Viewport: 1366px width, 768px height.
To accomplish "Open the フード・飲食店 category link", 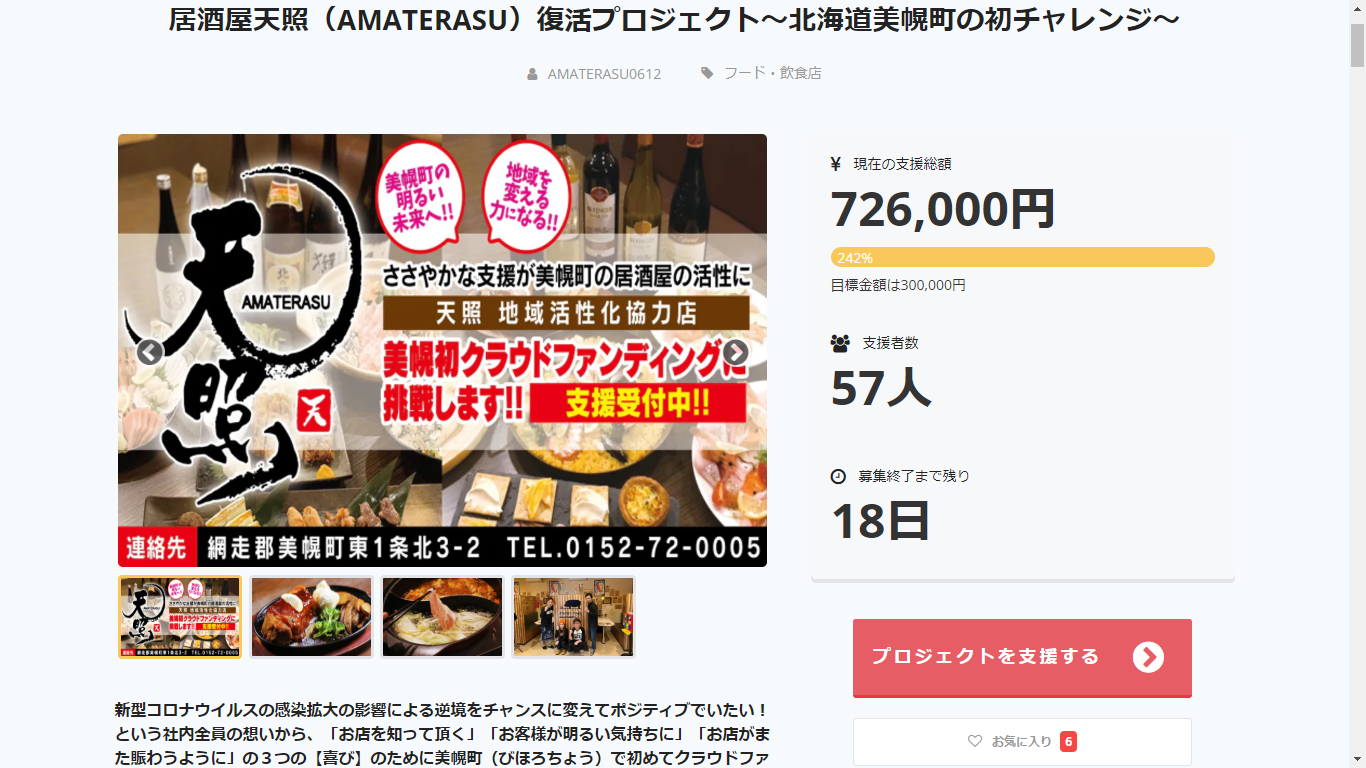I will [773, 73].
